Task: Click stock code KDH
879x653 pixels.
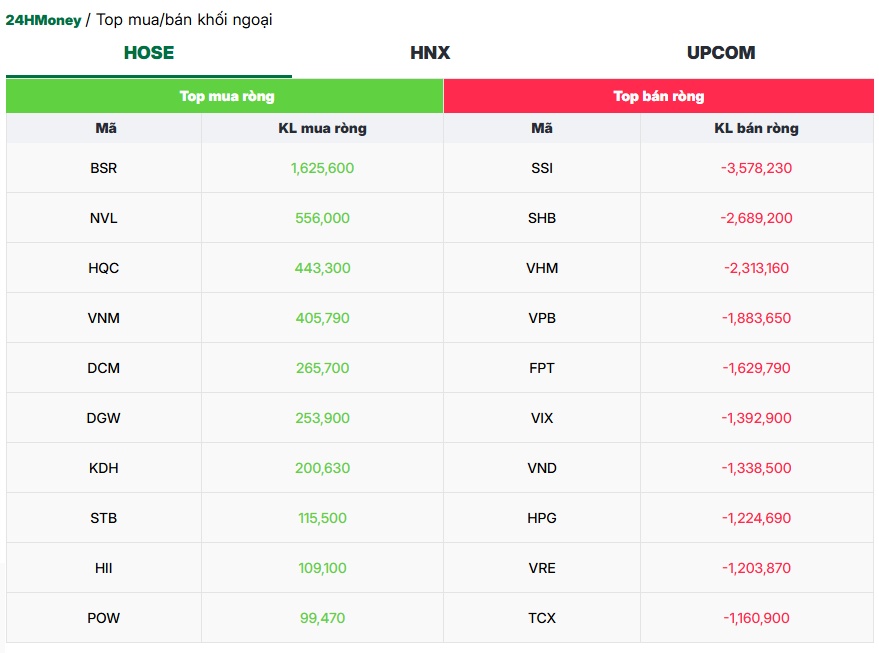Action: [104, 468]
